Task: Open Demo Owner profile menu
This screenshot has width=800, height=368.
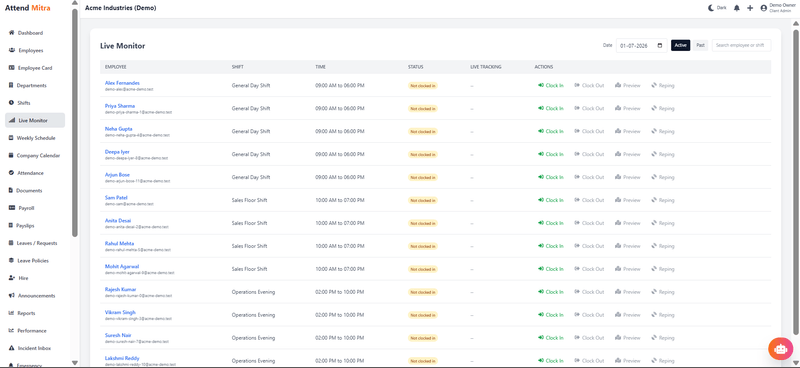Action: pos(778,8)
